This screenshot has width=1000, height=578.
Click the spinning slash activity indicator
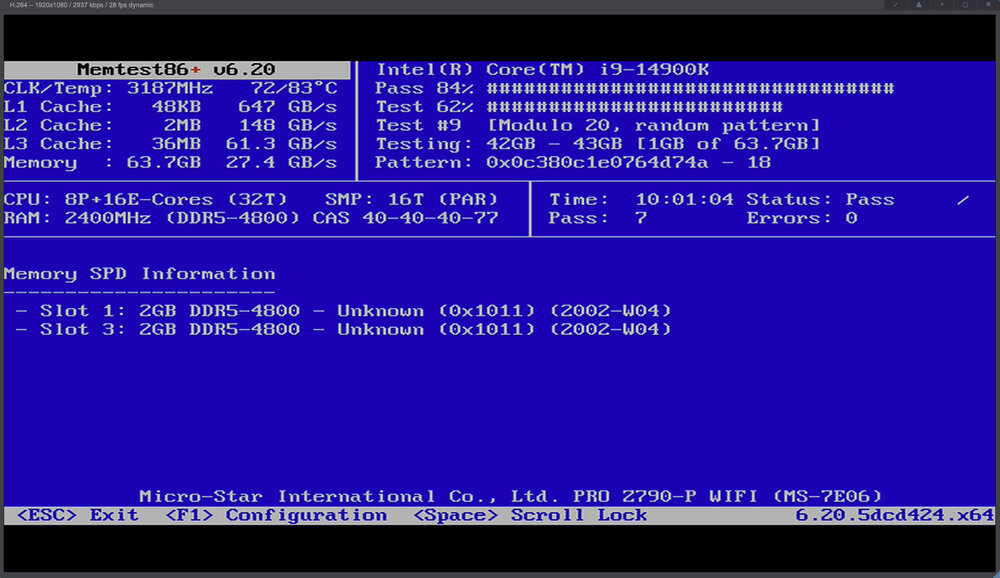963,200
